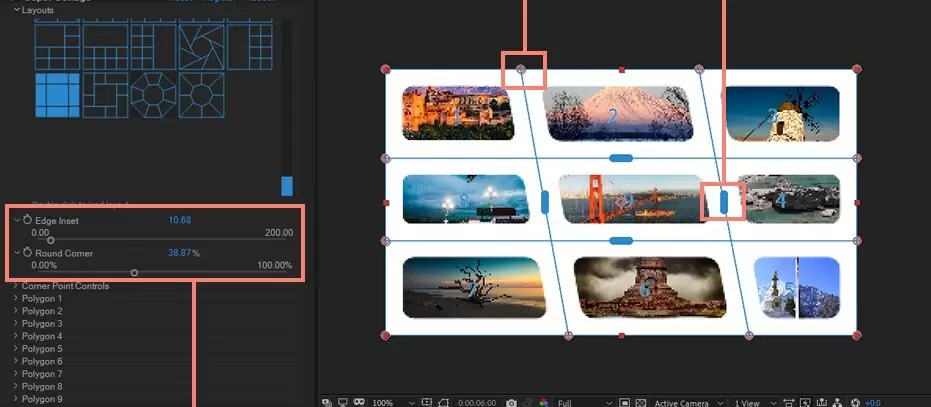Select the layout with a square center frame

pyautogui.click(x=105, y=95)
